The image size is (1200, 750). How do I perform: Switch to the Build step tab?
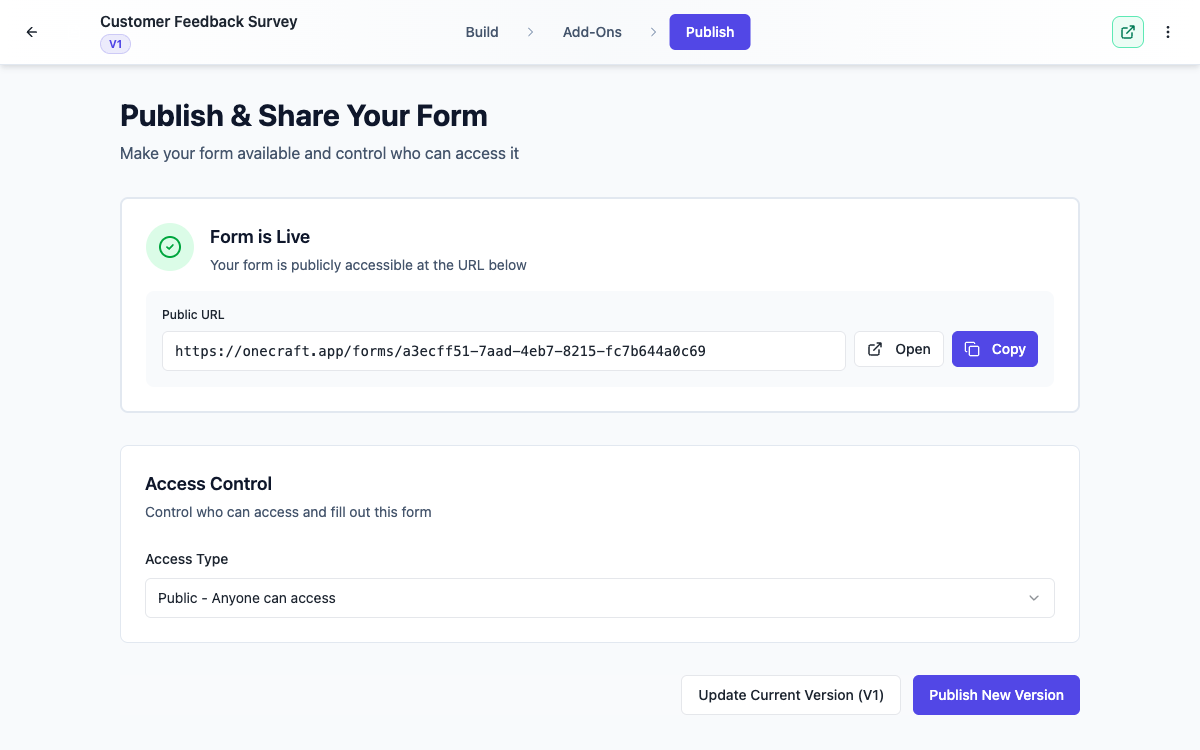(x=482, y=32)
